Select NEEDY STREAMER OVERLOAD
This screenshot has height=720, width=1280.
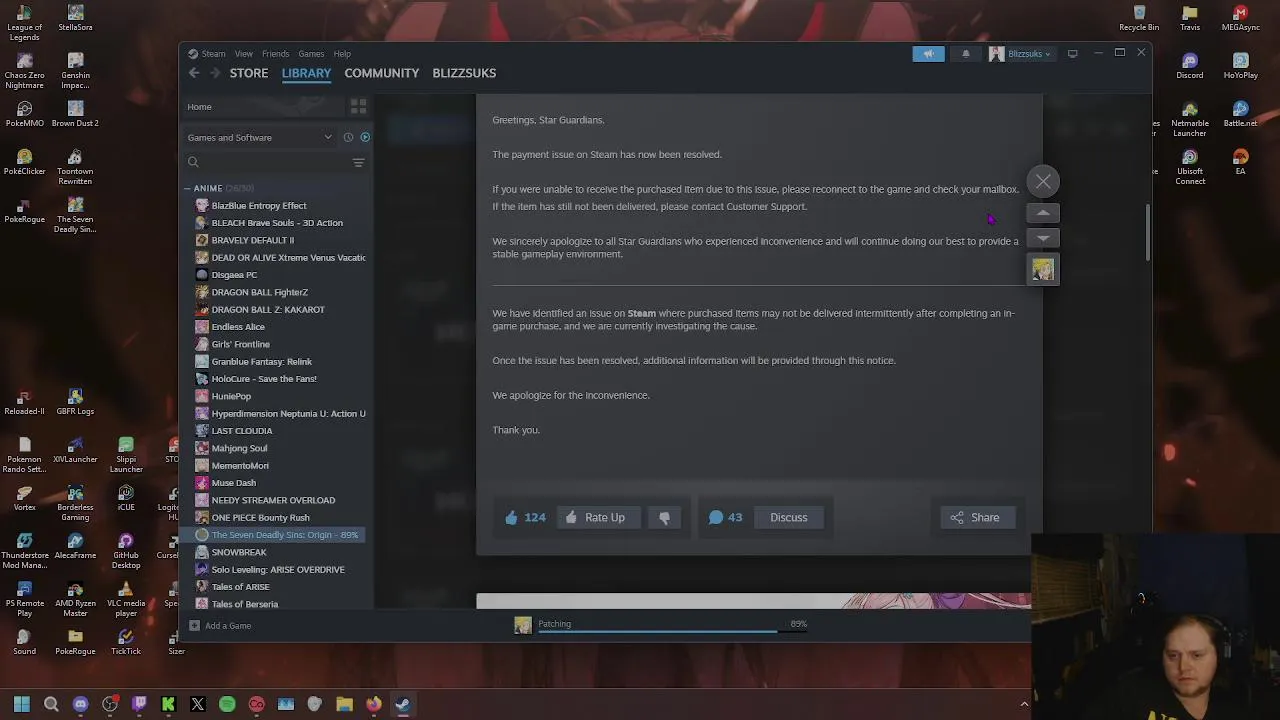pos(275,500)
